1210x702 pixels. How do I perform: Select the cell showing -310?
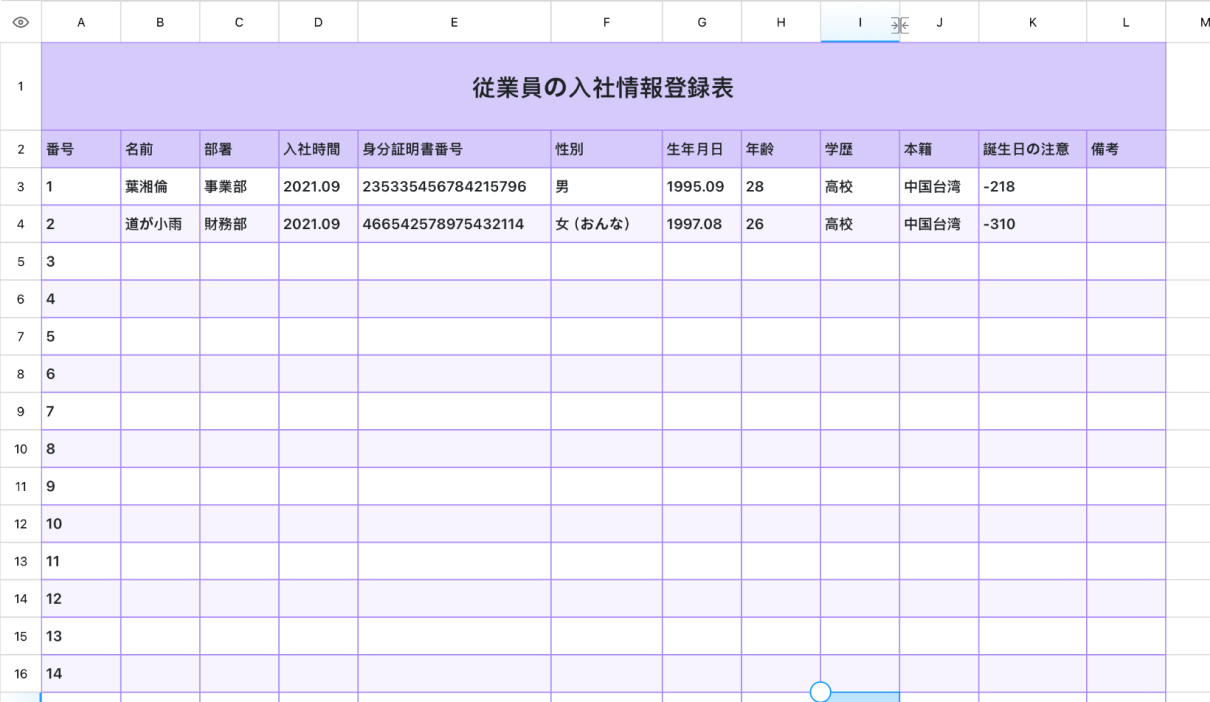click(1033, 224)
